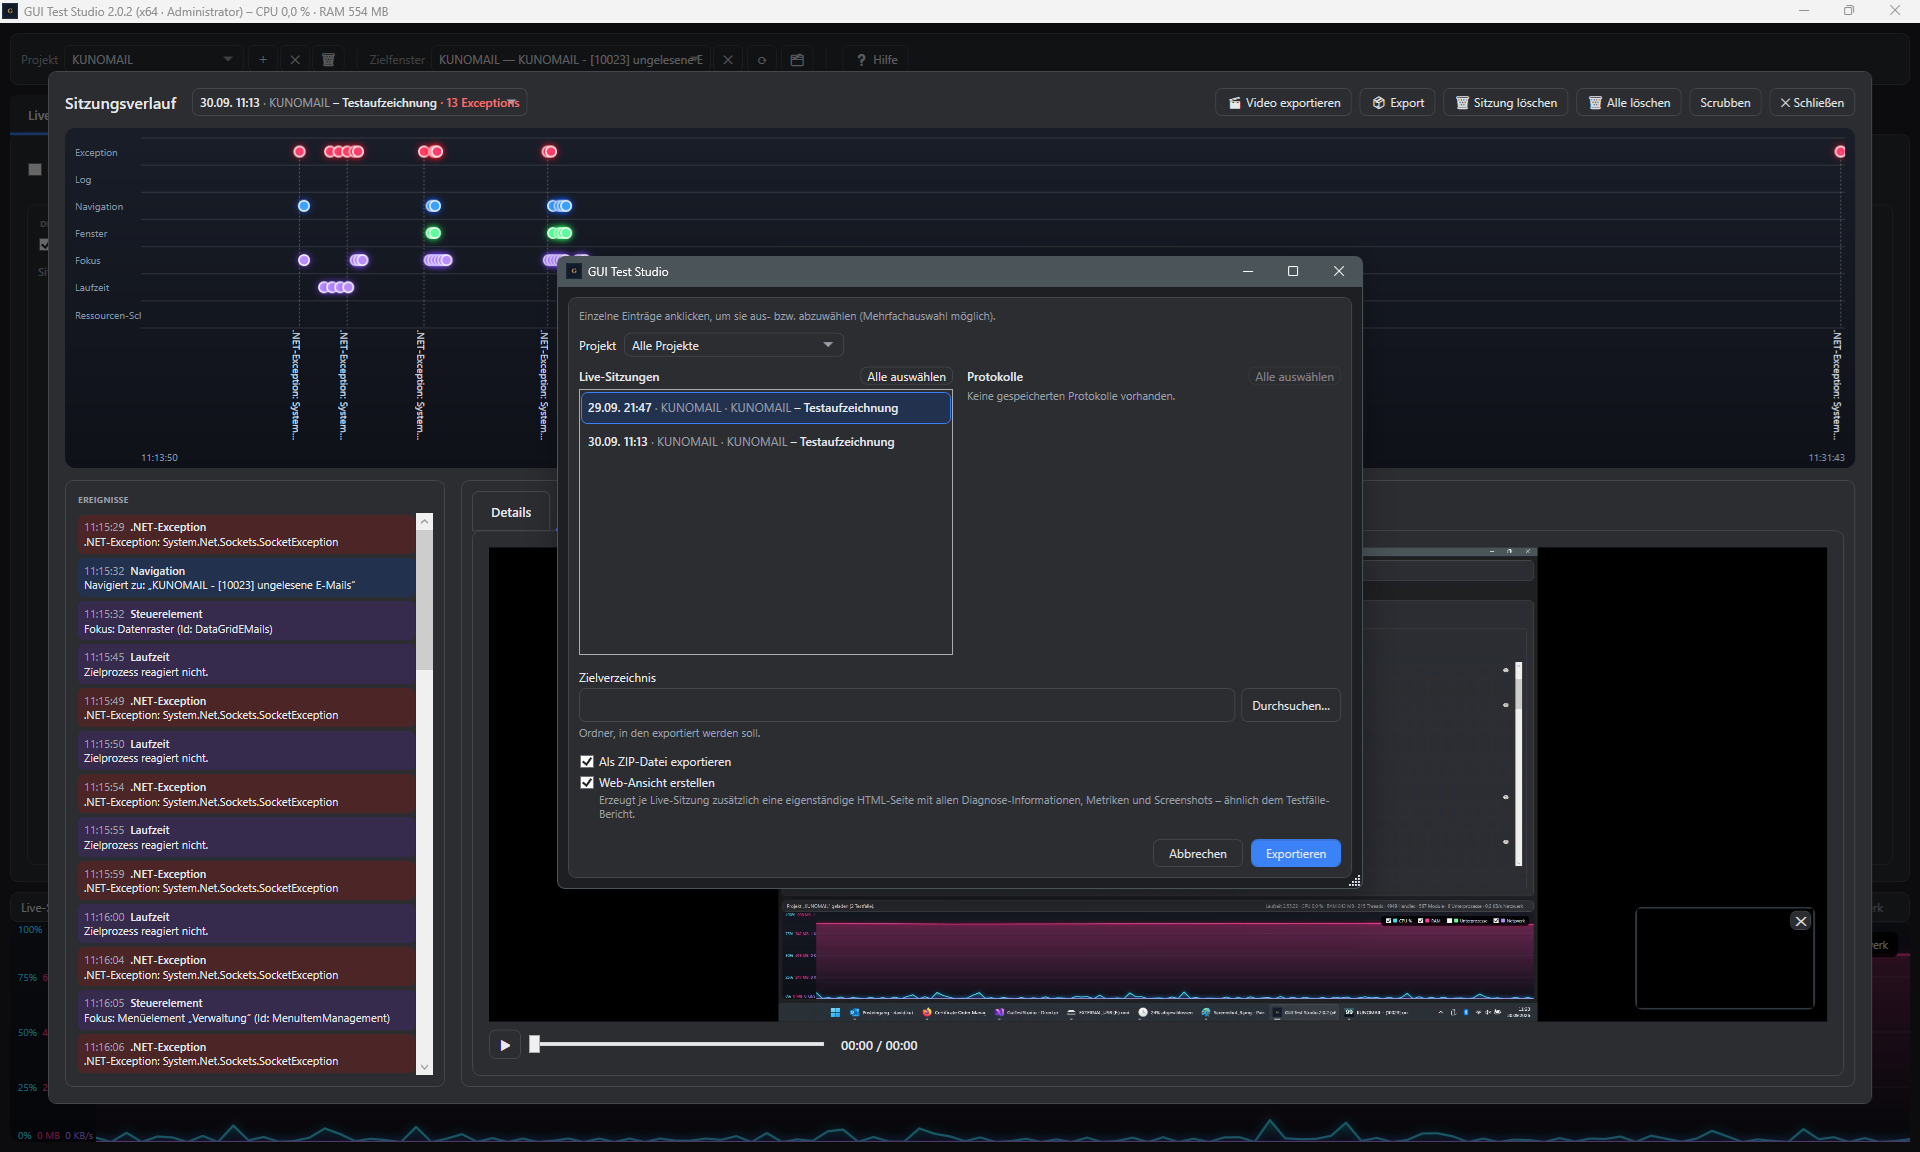The image size is (1920, 1152).
Task: Click the plus icon to add a project
Action: click(x=263, y=60)
